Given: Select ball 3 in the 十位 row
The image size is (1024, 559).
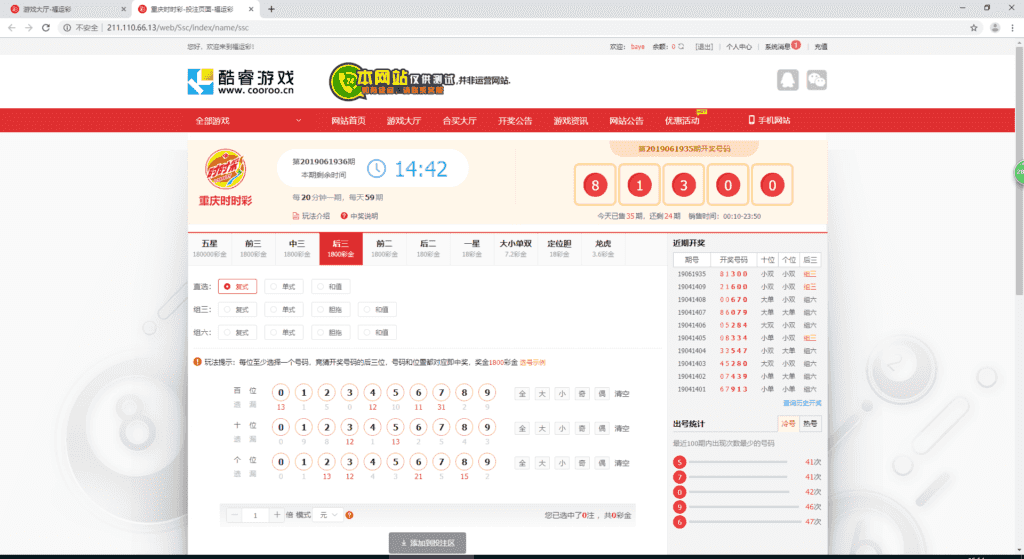Looking at the screenshot, I should point(349,427).
